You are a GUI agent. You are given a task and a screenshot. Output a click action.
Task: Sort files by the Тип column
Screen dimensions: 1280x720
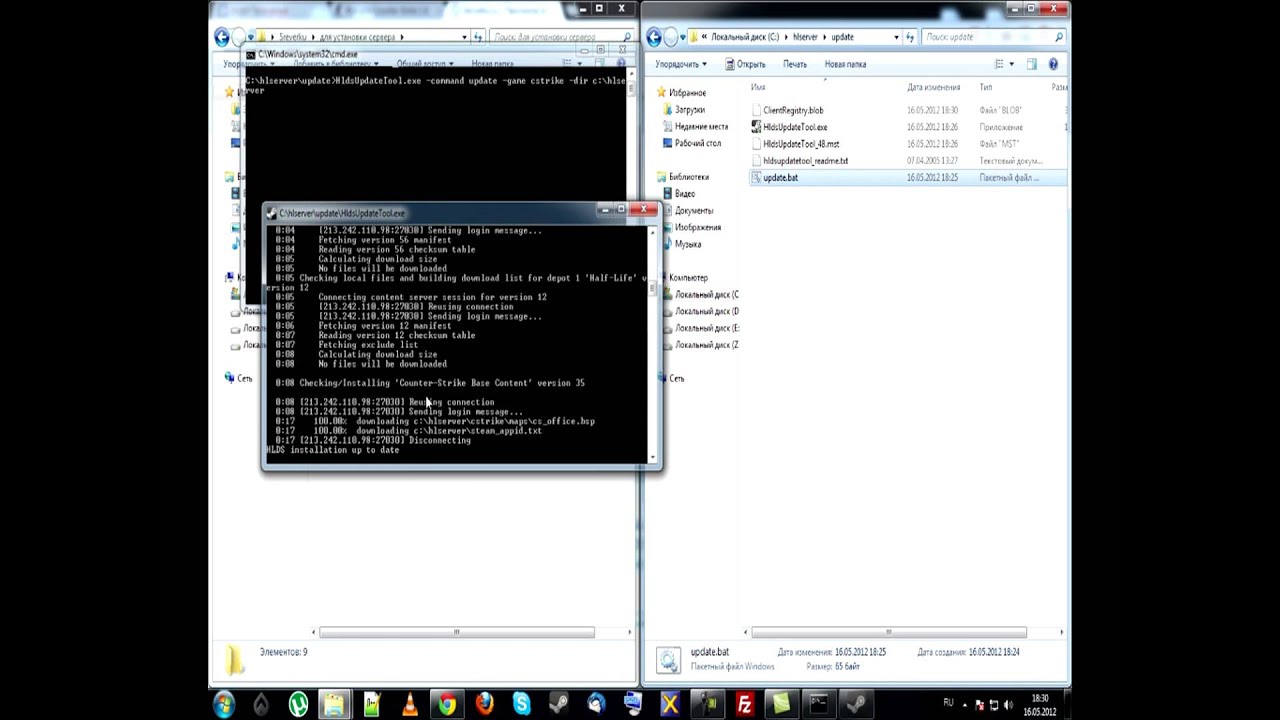coord(986,88)
